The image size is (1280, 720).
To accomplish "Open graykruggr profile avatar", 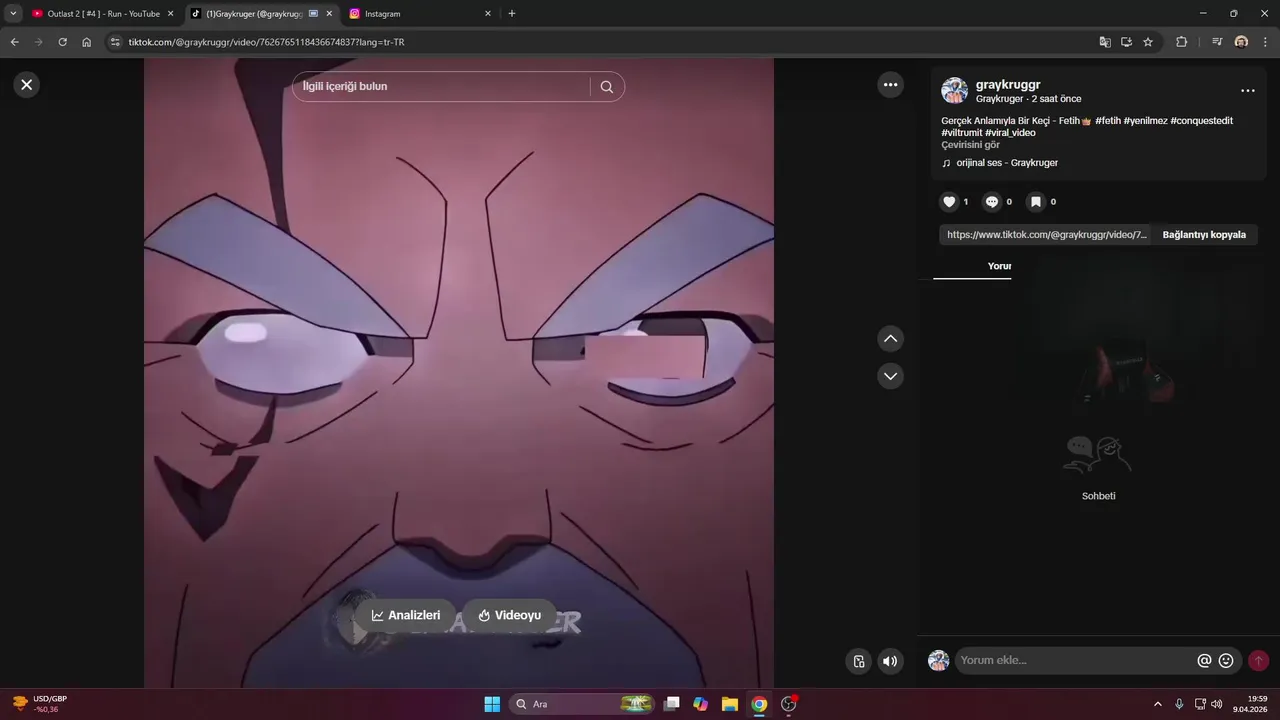I will pos(954,91).
